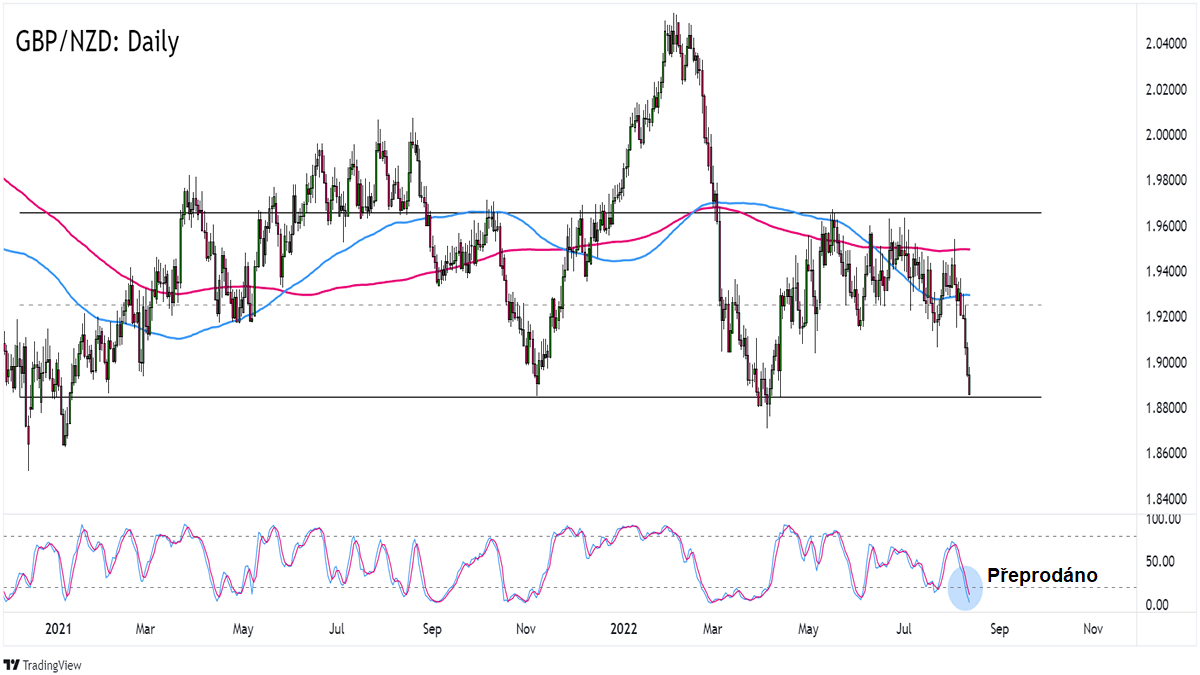Click the Nov label before 2022
Image resolution: width=1200 pixels, height=675 pixels.
tap(524, 630)
